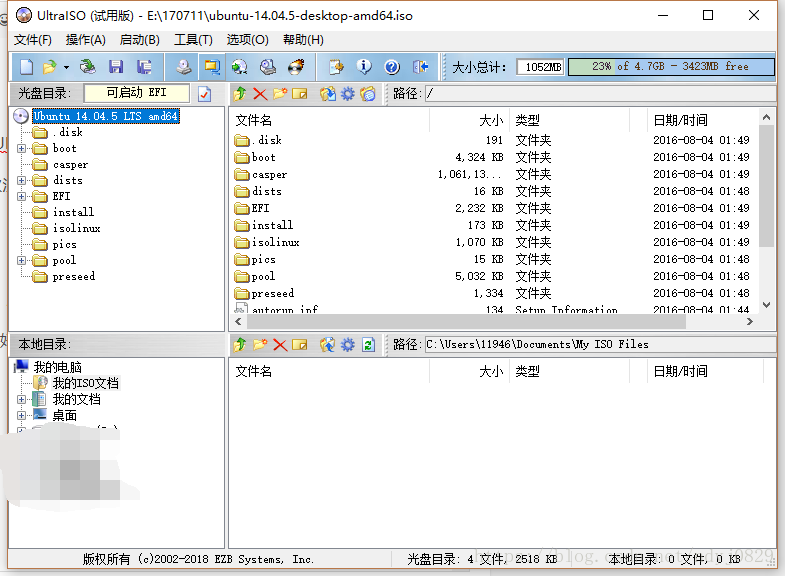Click the Convert image toolbar icon
785x576 pixels.
[240, 67]
